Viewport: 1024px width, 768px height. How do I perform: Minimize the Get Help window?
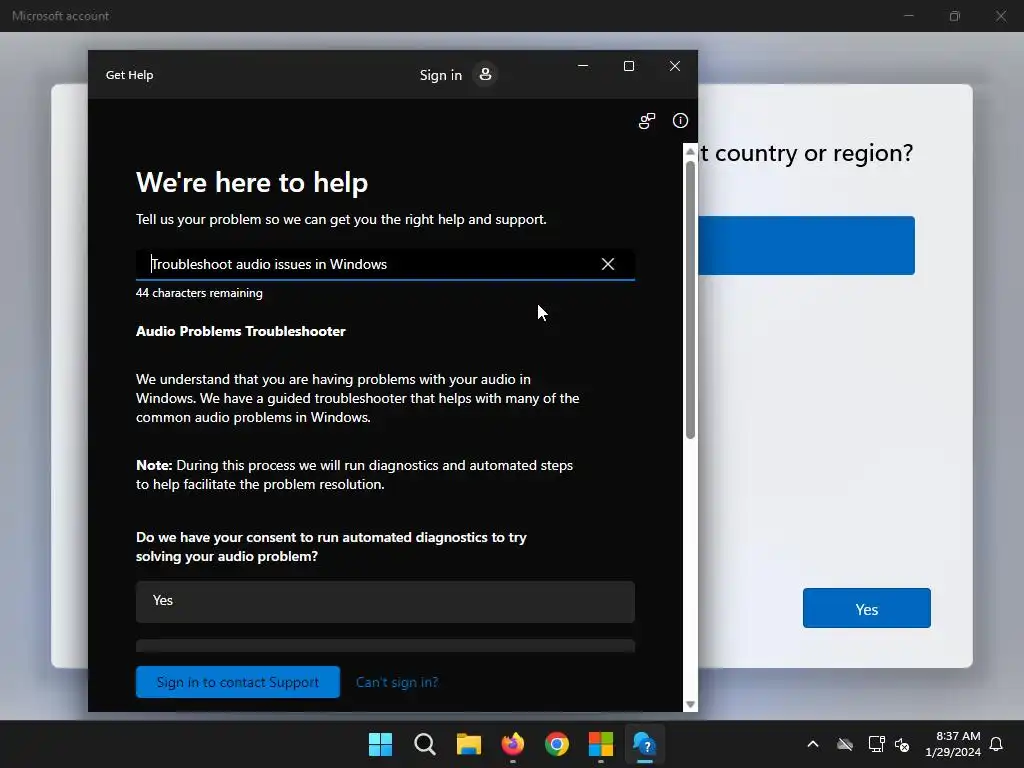(x=583, y=66)
